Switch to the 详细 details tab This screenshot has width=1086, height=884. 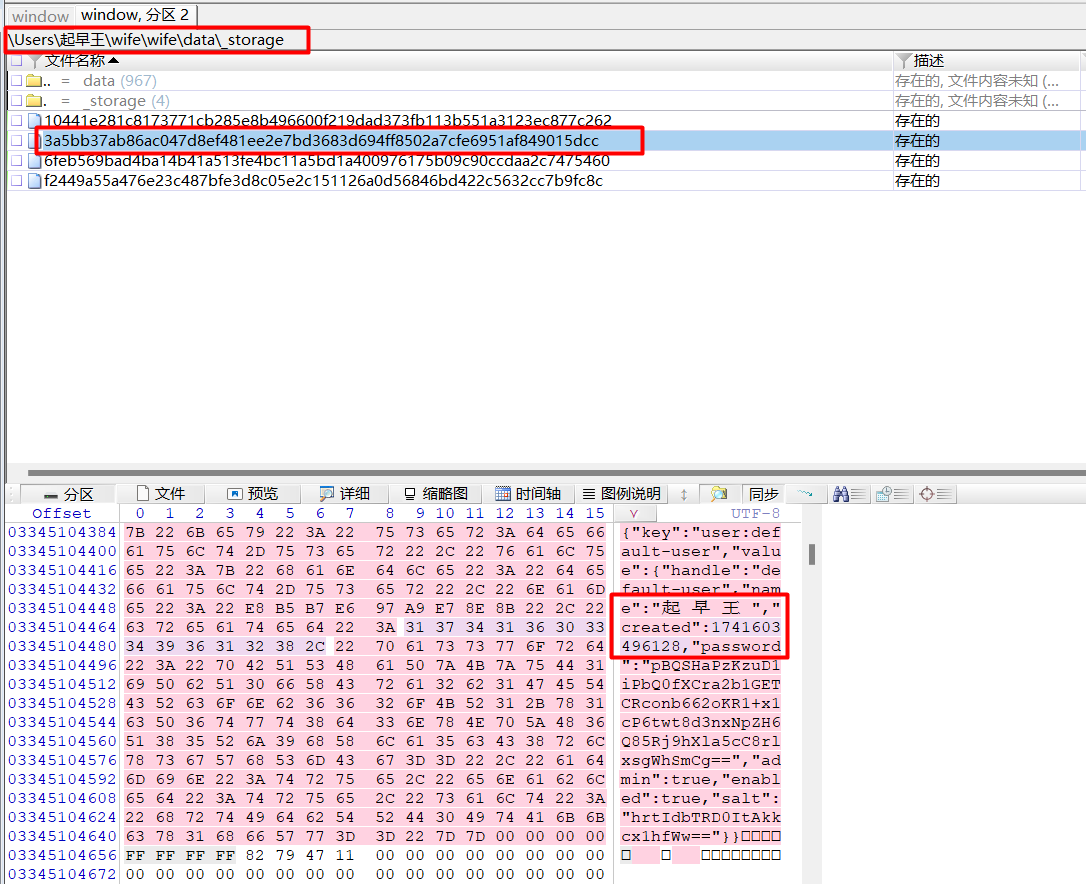[x=344, y=494]
